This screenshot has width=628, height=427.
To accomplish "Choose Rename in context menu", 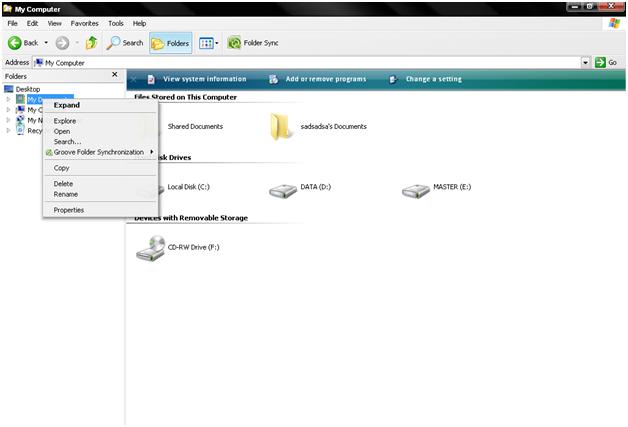I will click(101, 194).
